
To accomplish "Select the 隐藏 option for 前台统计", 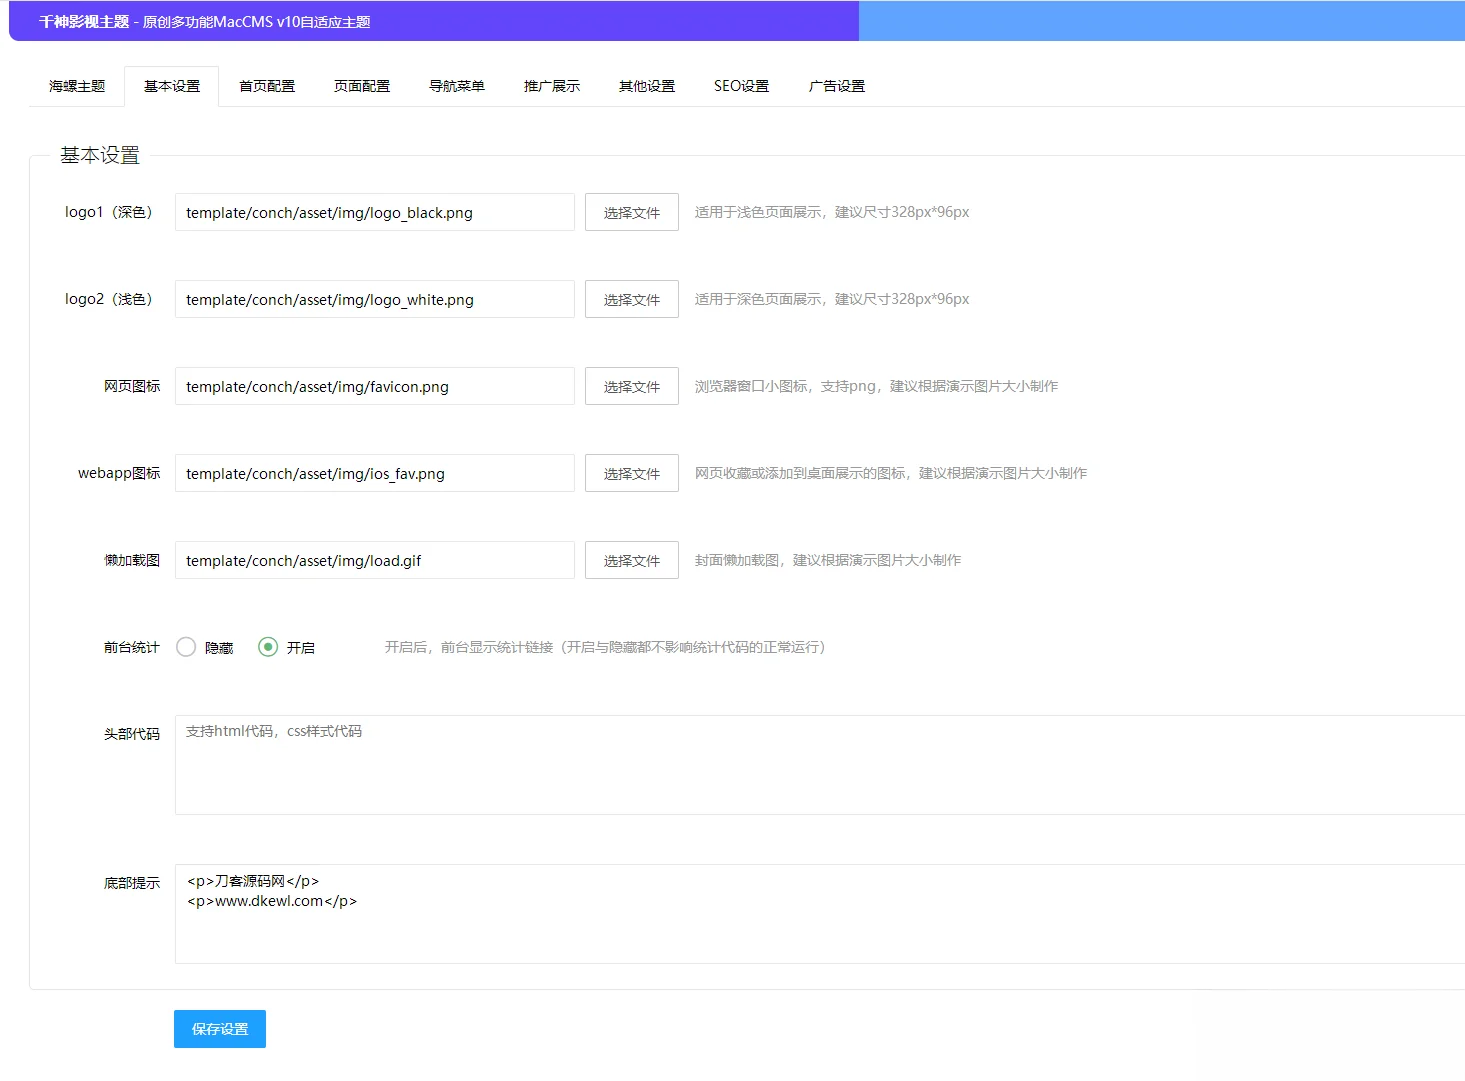I will [x=186, y=647].
